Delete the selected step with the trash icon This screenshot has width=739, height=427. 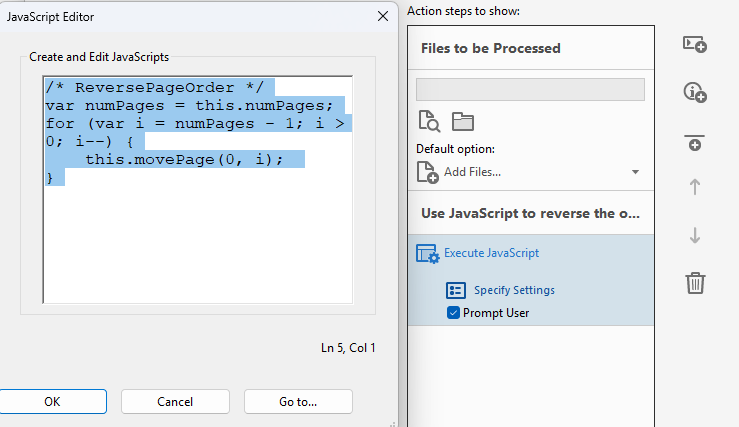click(x=695, y=283)
